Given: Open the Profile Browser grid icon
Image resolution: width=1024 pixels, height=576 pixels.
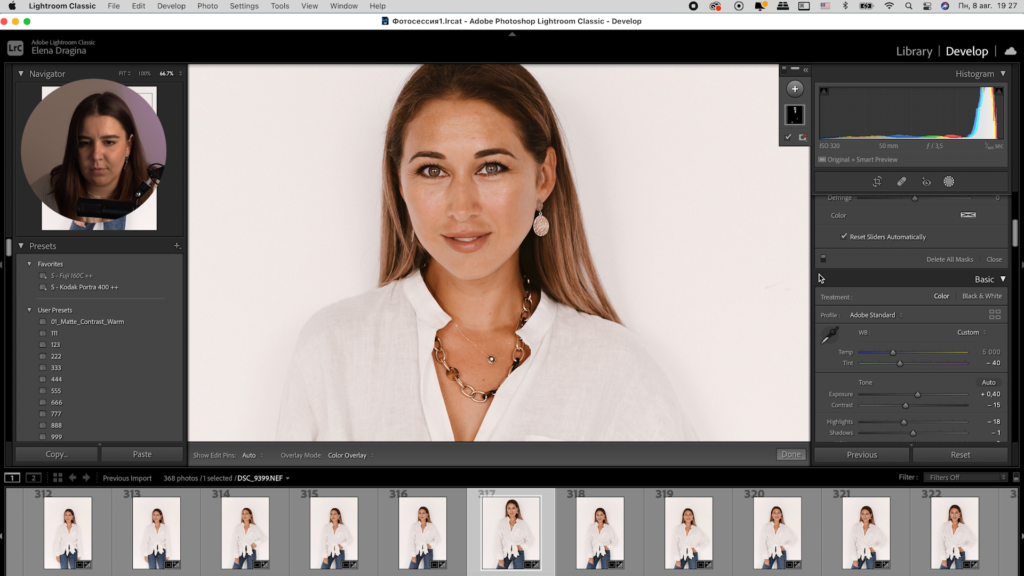Looking at the screenshot, I should pyautogui.click(x=995, y=314).
